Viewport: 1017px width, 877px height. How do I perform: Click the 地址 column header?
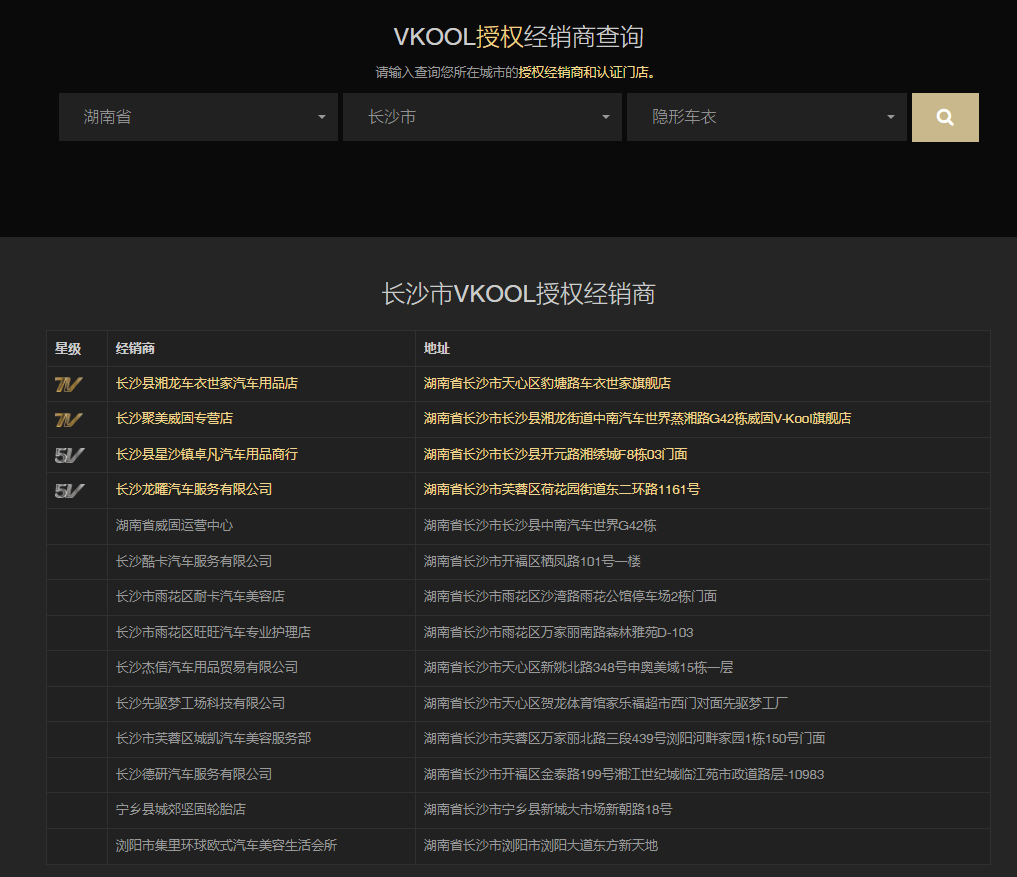436,348
